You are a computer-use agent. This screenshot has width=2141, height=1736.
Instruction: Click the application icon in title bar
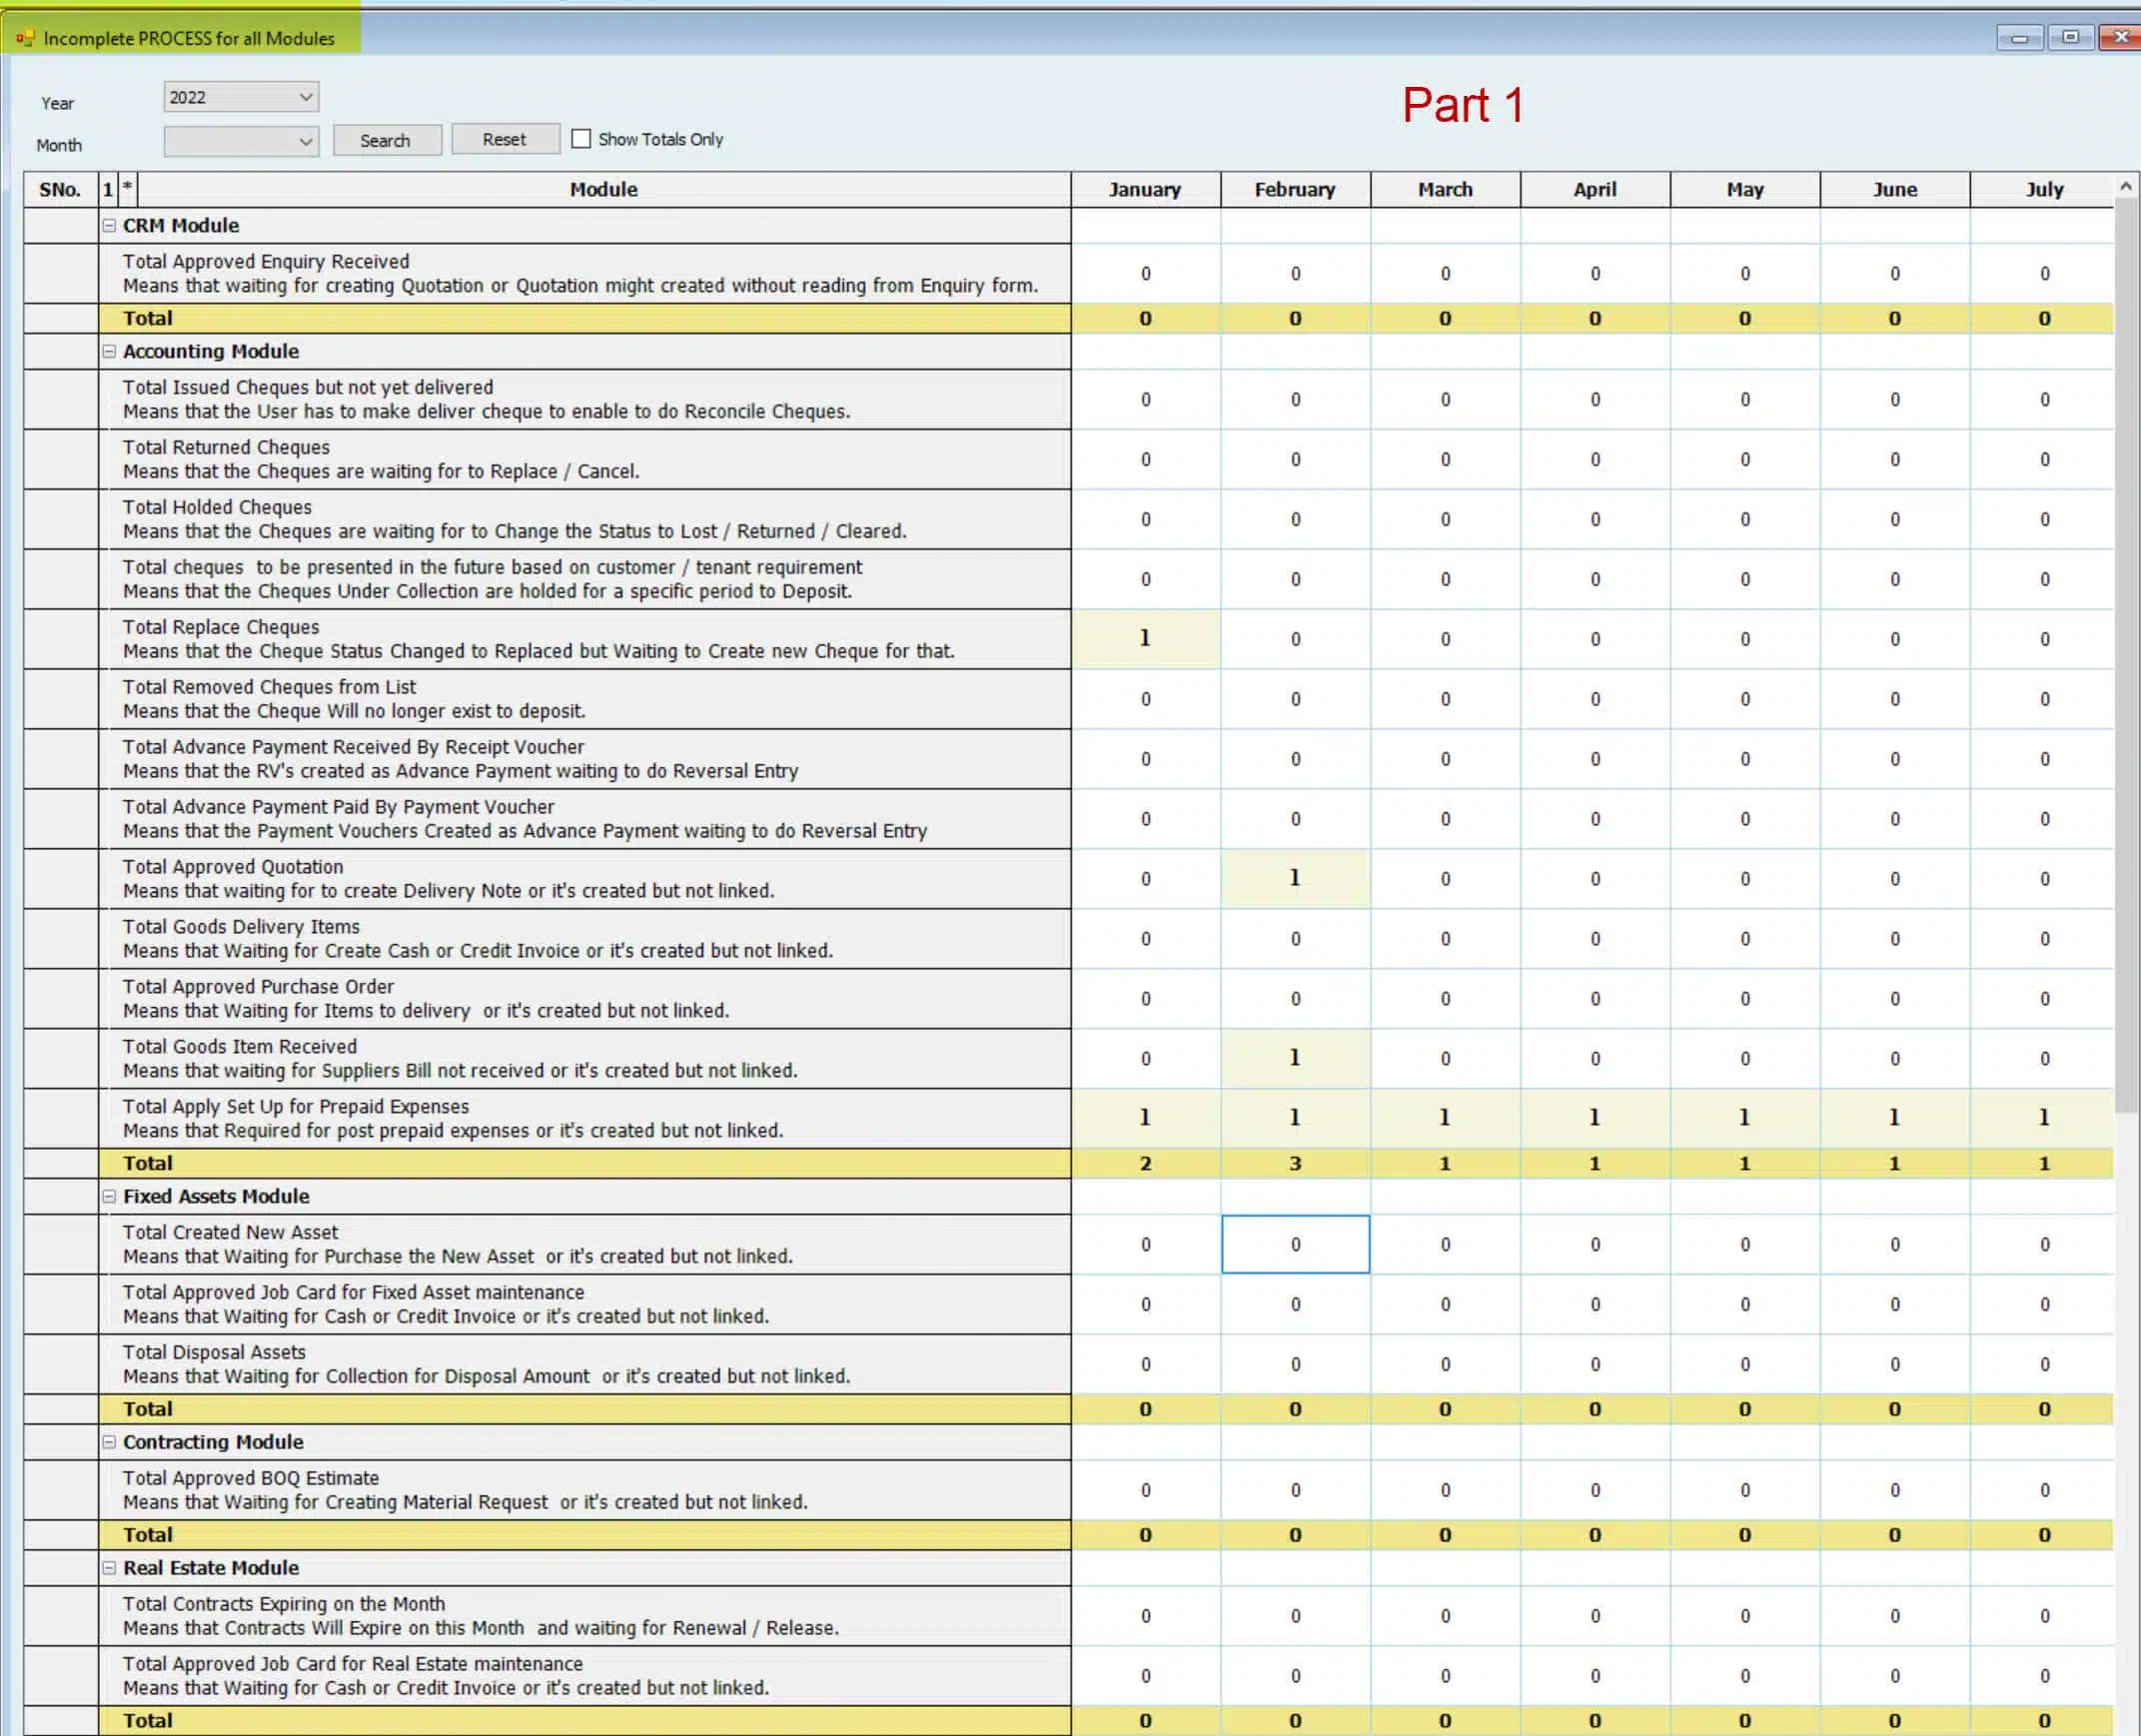25,39
